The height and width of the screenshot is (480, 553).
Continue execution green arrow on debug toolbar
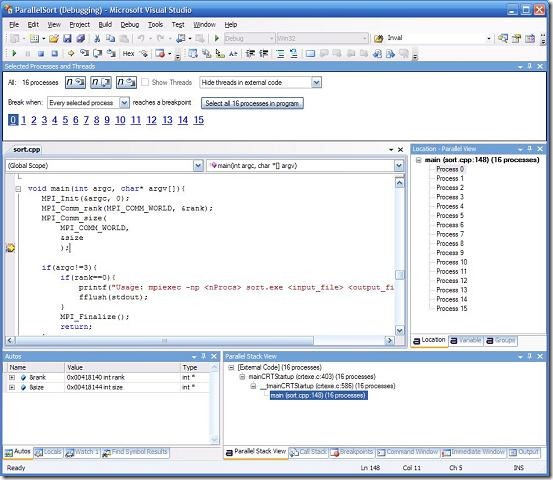(x=14, y=54)
